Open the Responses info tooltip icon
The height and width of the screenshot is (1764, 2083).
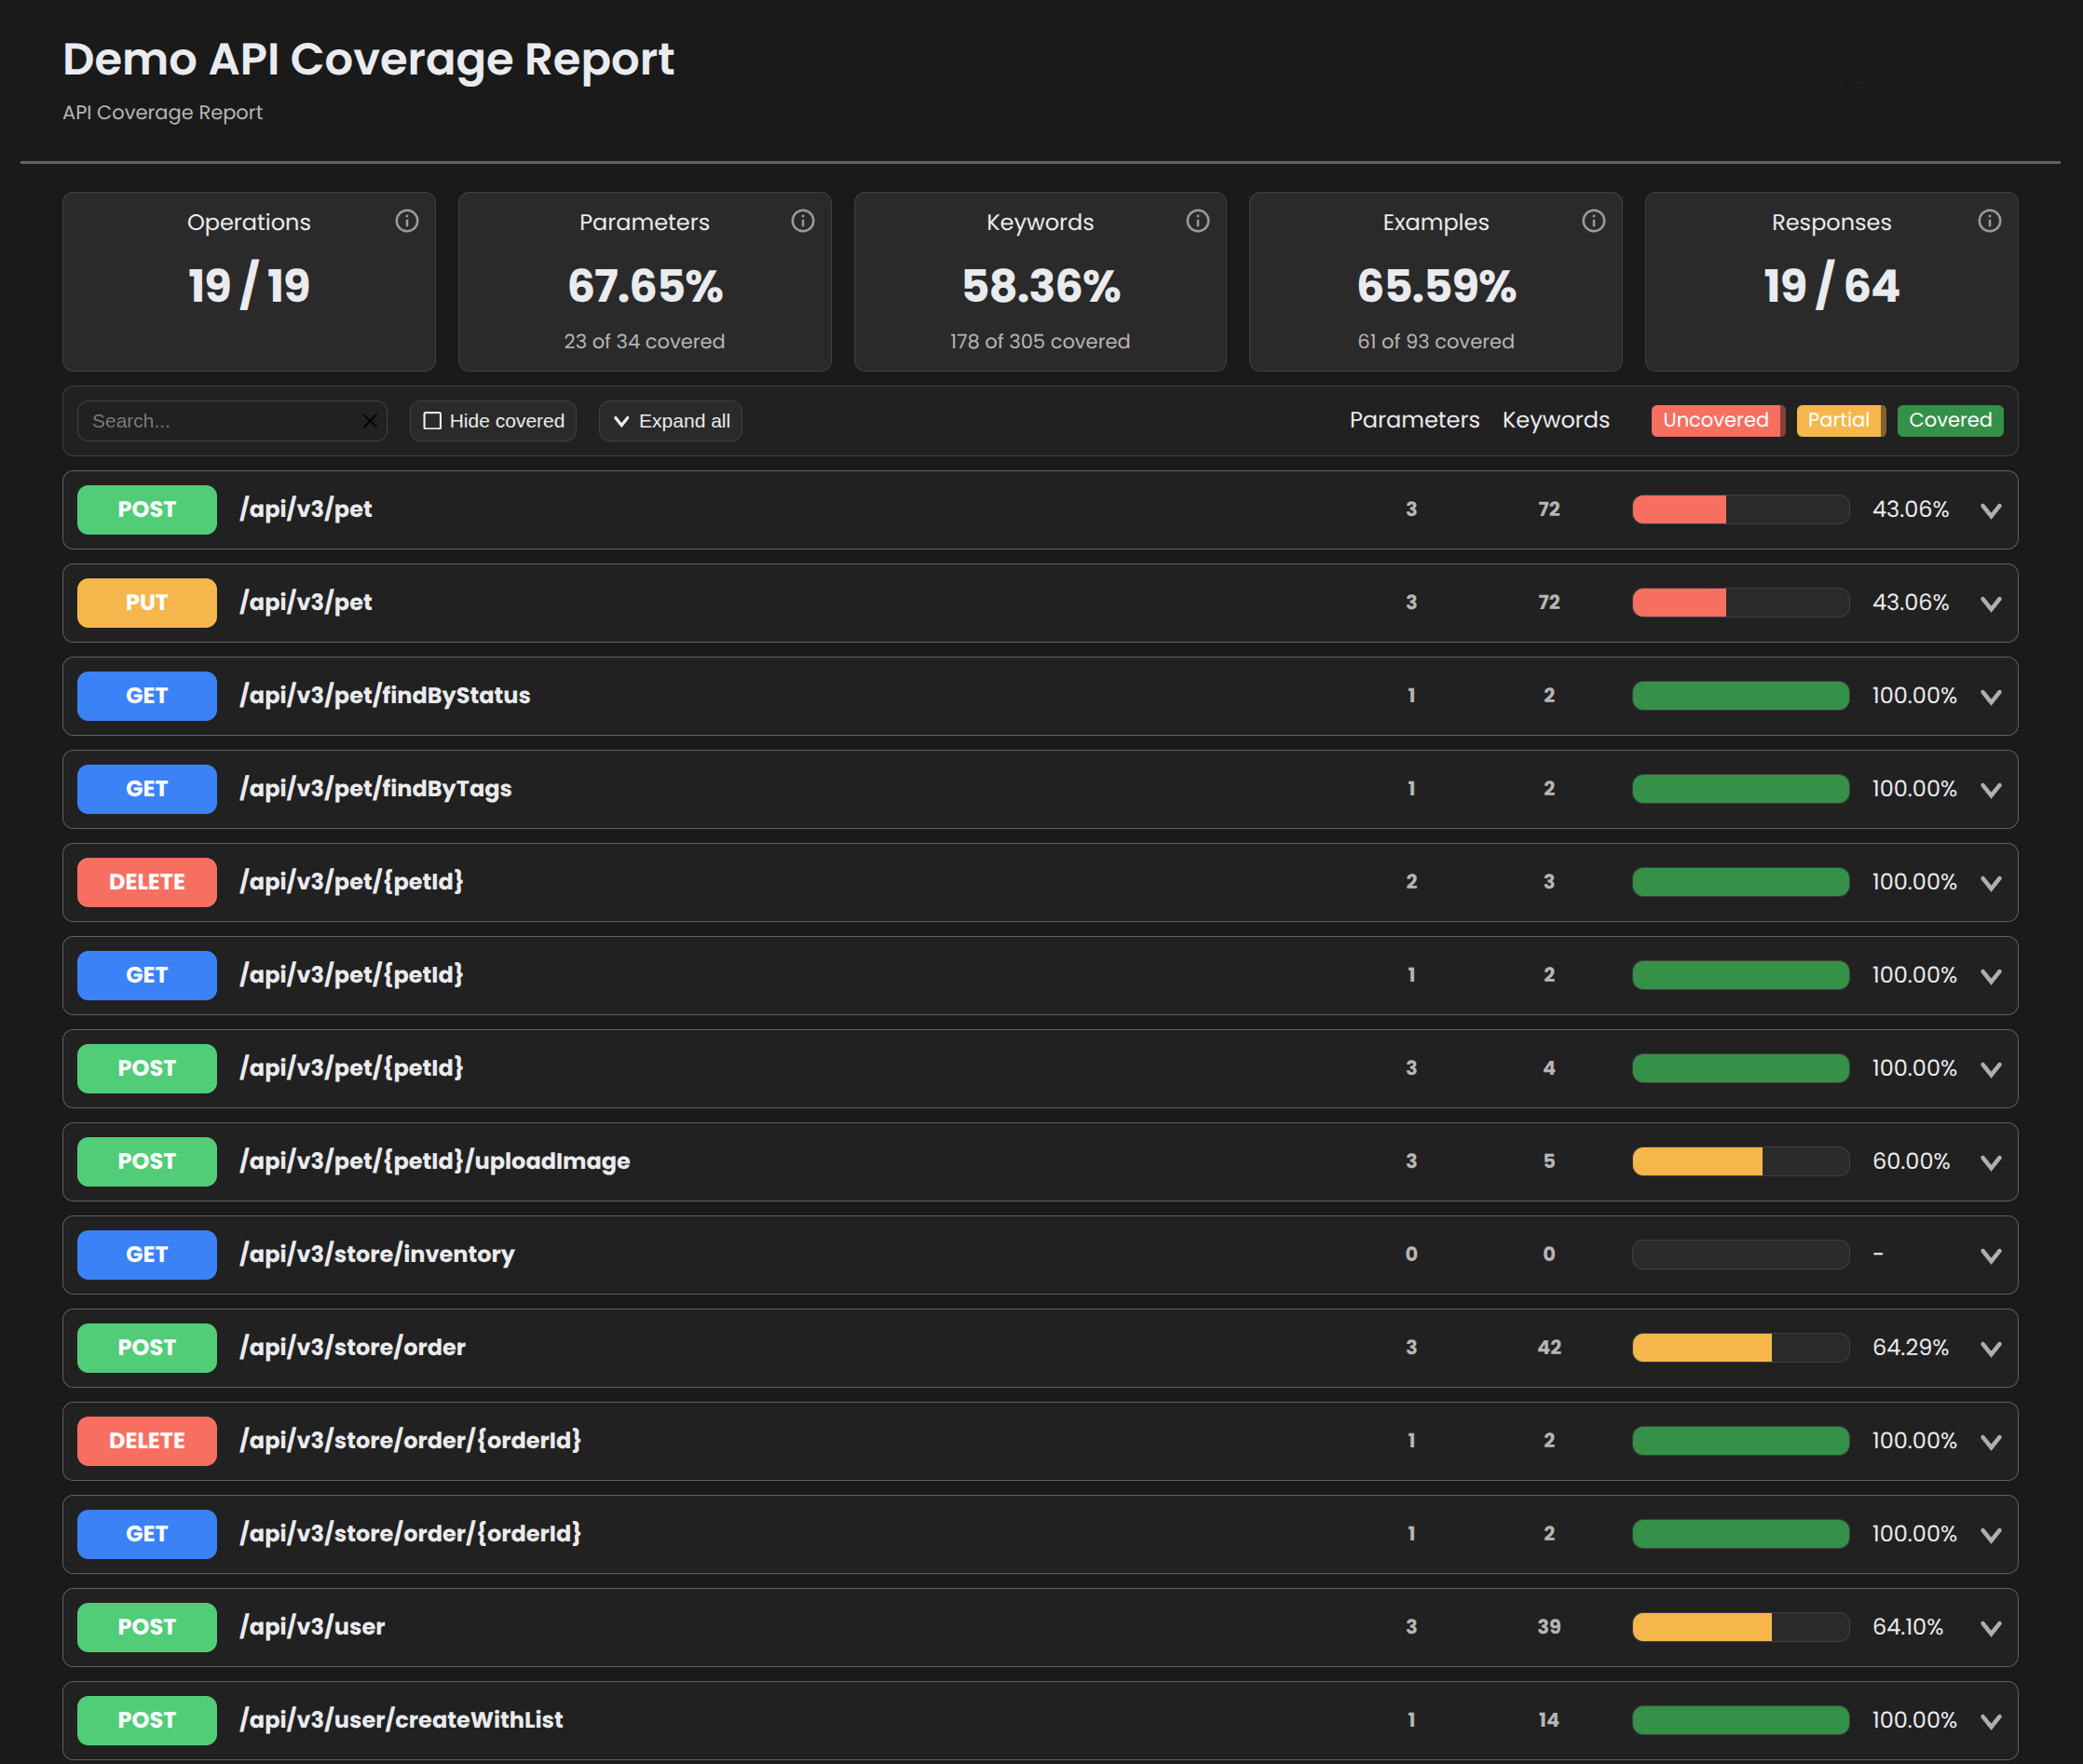tap(1989, 221)
